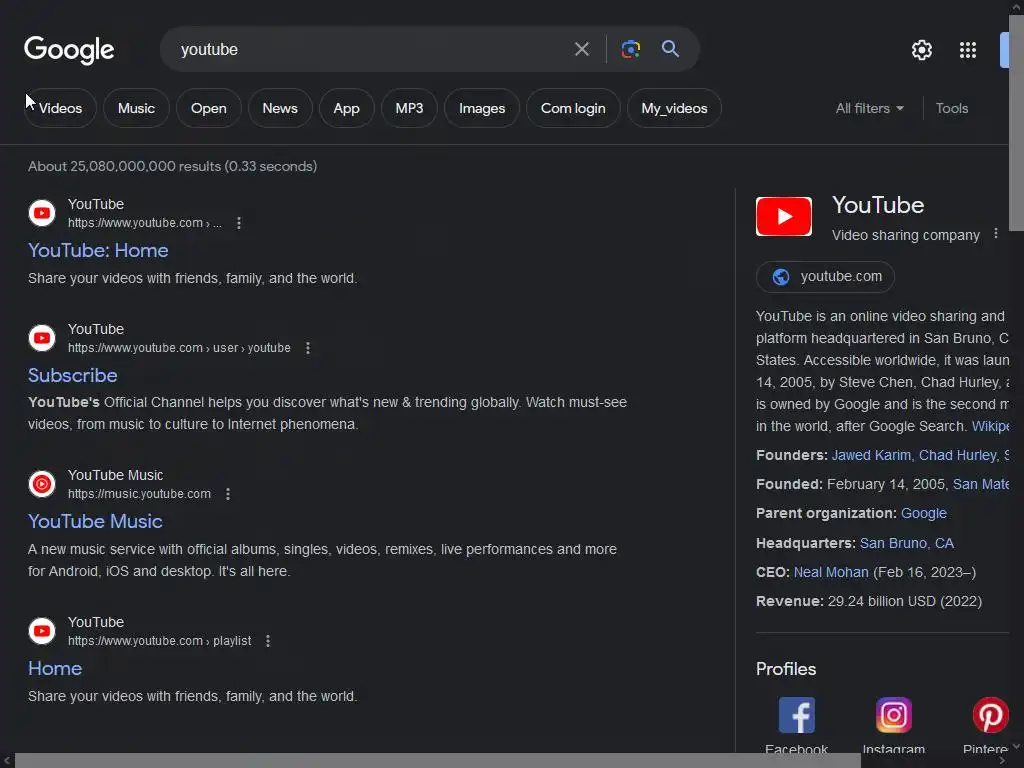Open the Facebook profile icon
This screenshot has width=1024, height=768.
coord(796,715)
